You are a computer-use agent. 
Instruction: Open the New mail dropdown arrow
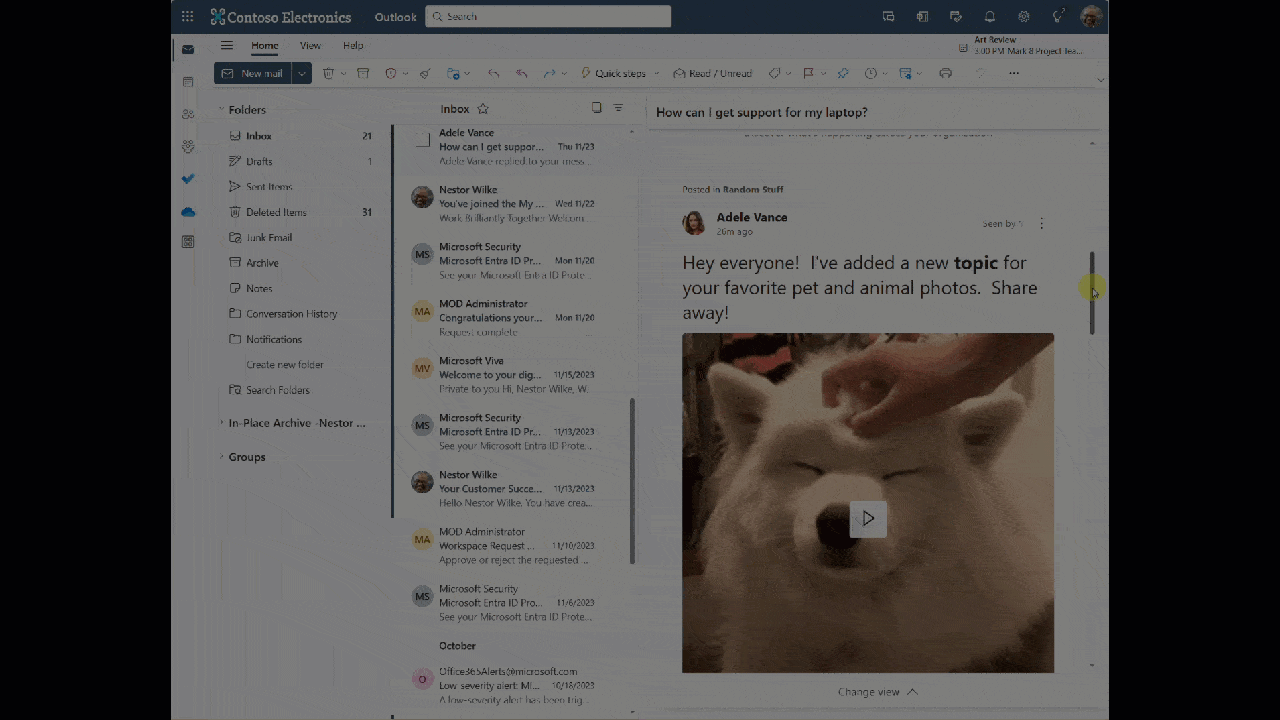click(x=301, y=74)
